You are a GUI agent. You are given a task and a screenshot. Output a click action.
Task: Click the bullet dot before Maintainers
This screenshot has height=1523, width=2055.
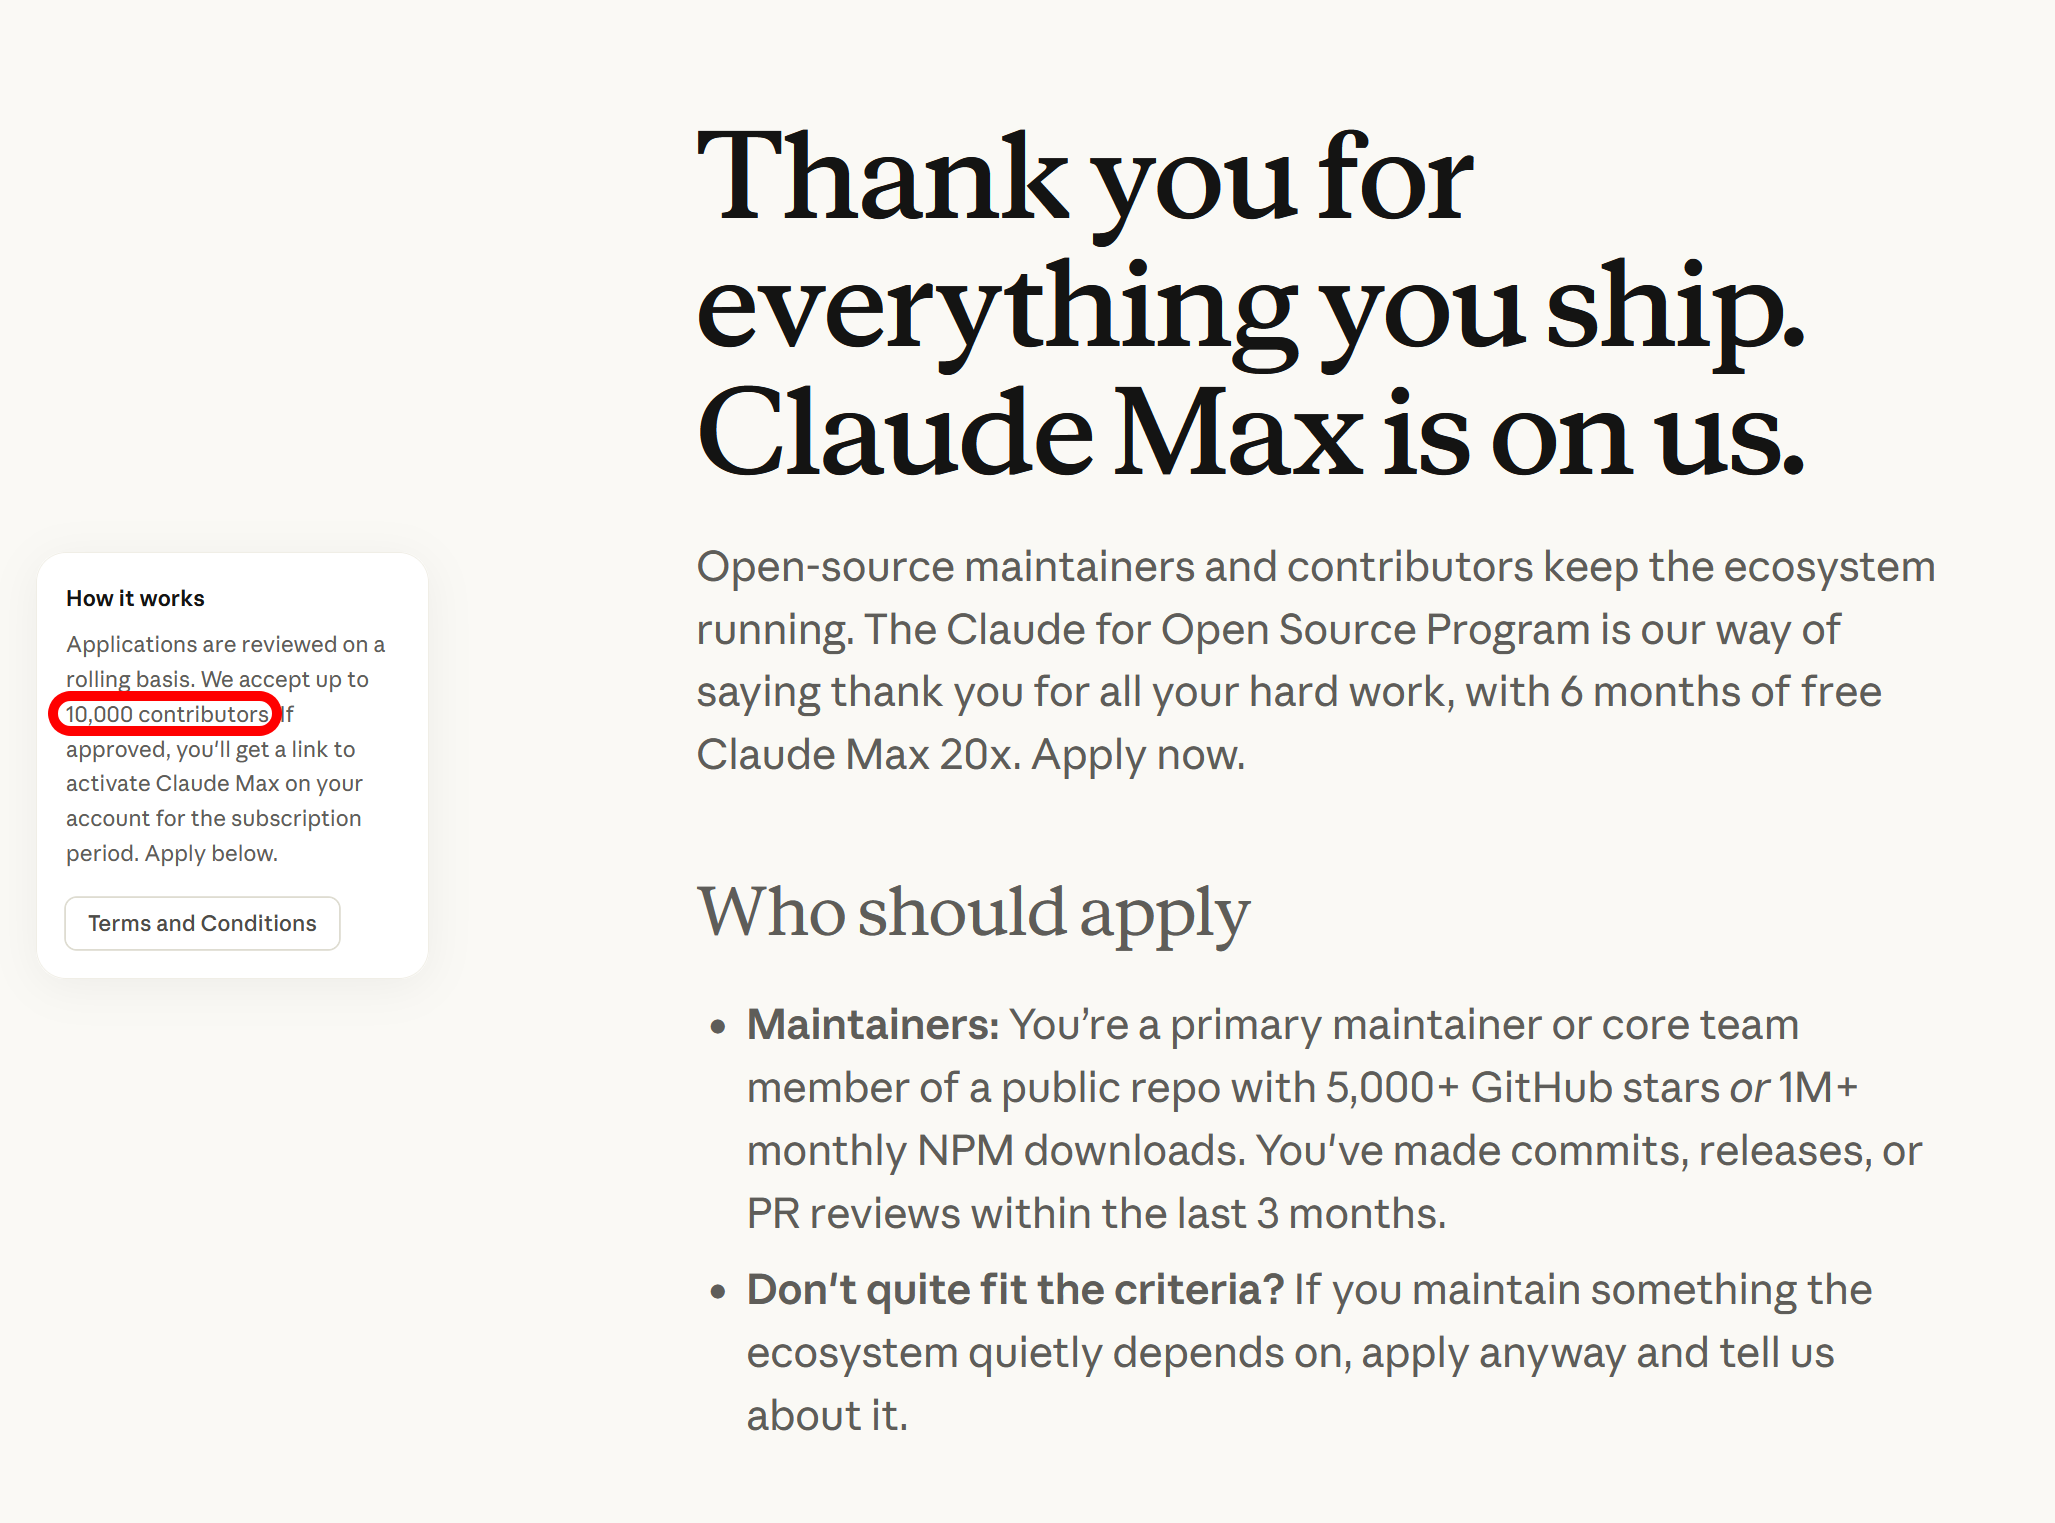tap(717, 1027)
